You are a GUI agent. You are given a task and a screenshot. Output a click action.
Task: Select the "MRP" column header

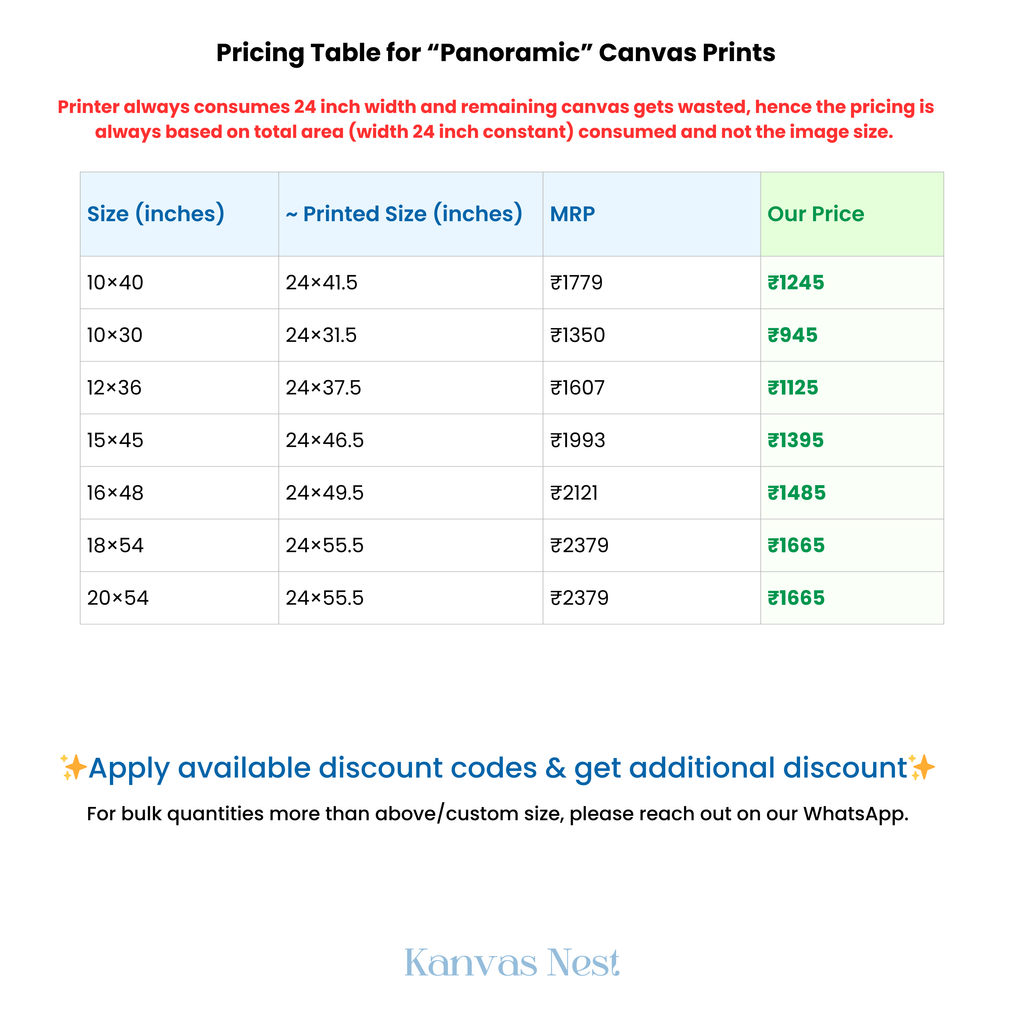573,214
